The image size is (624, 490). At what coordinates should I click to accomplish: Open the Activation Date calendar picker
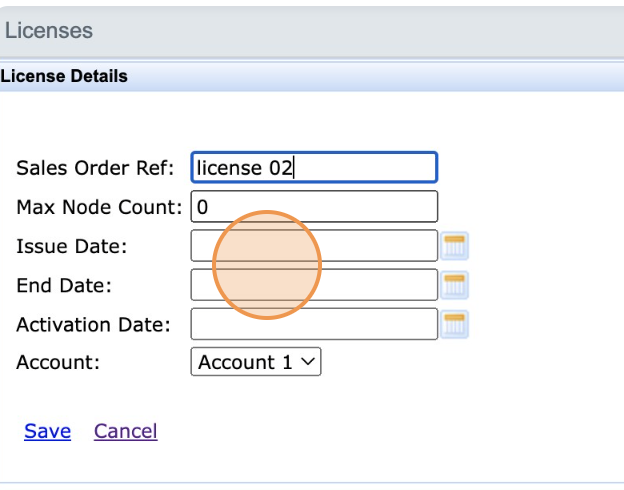pos(456,324)
